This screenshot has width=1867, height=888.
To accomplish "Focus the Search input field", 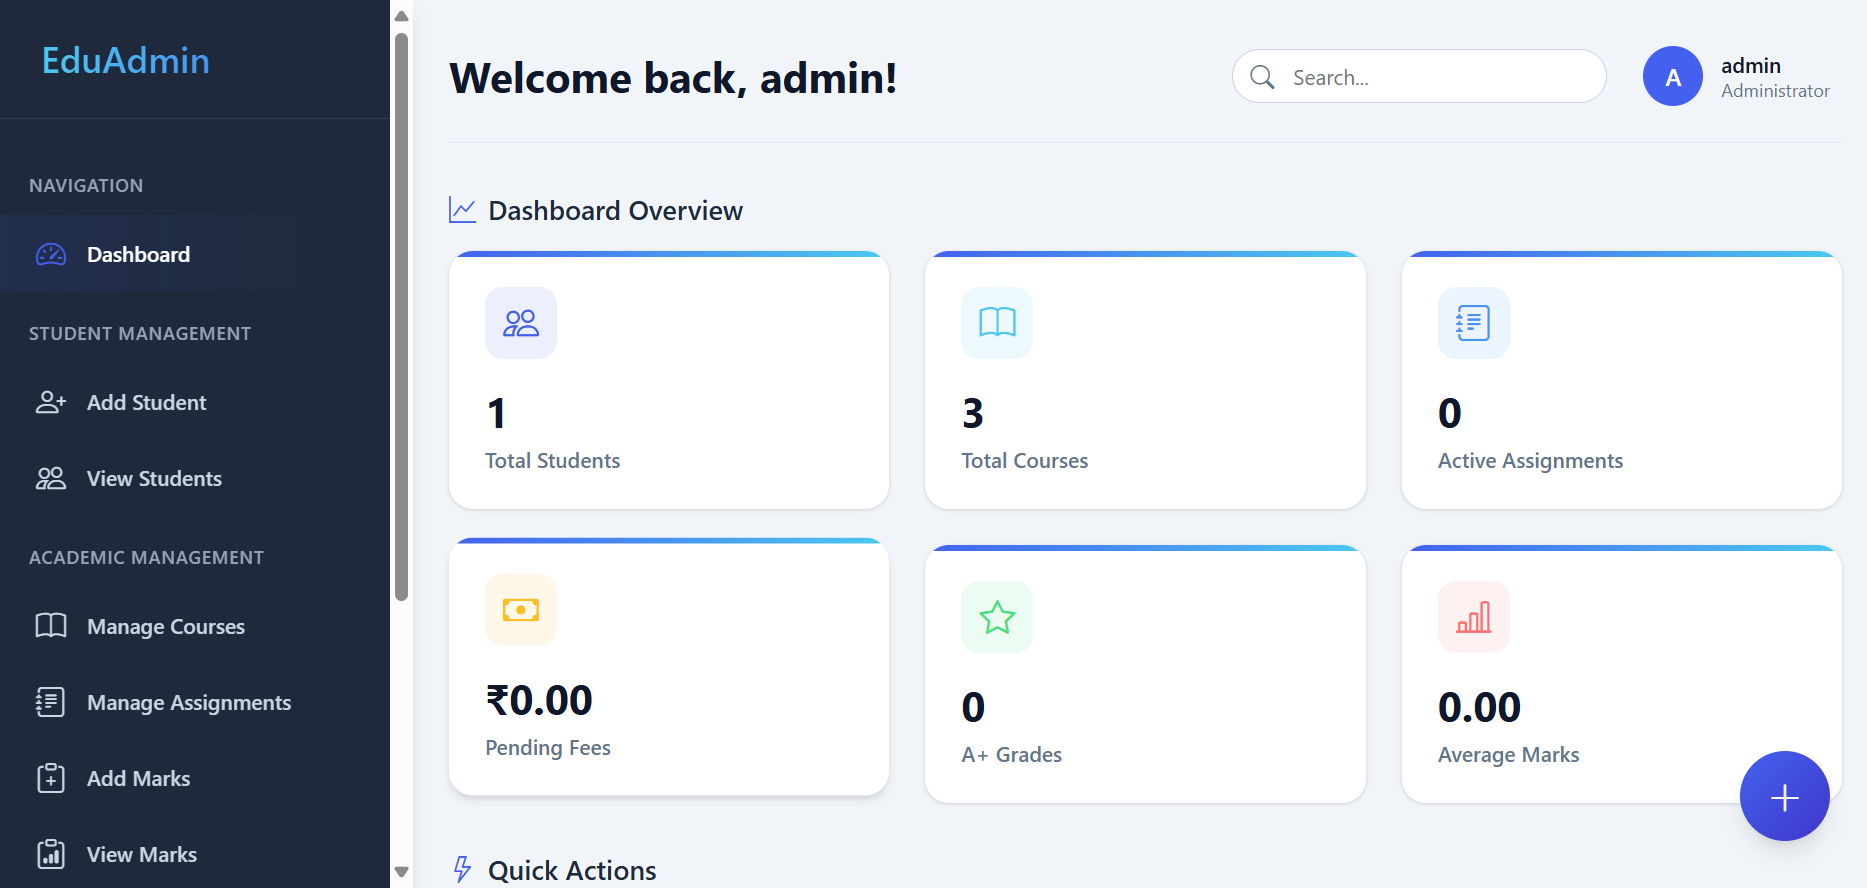I will coord(1419,76).
